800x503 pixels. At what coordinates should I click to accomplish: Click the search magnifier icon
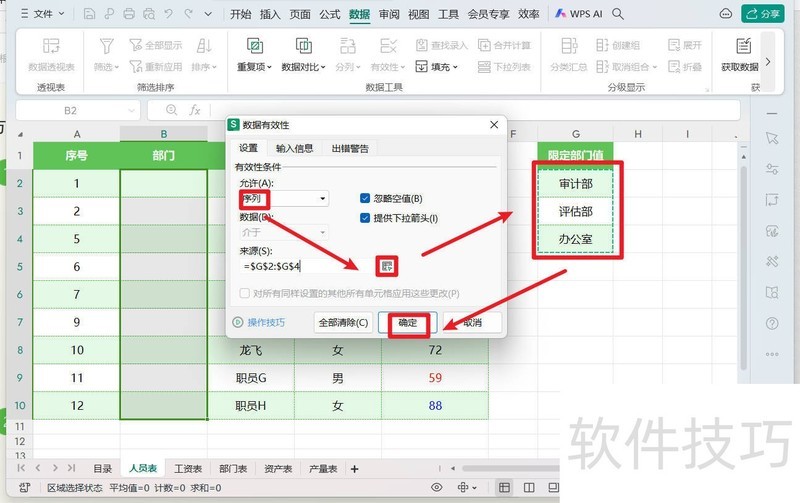tap(617, 14)
